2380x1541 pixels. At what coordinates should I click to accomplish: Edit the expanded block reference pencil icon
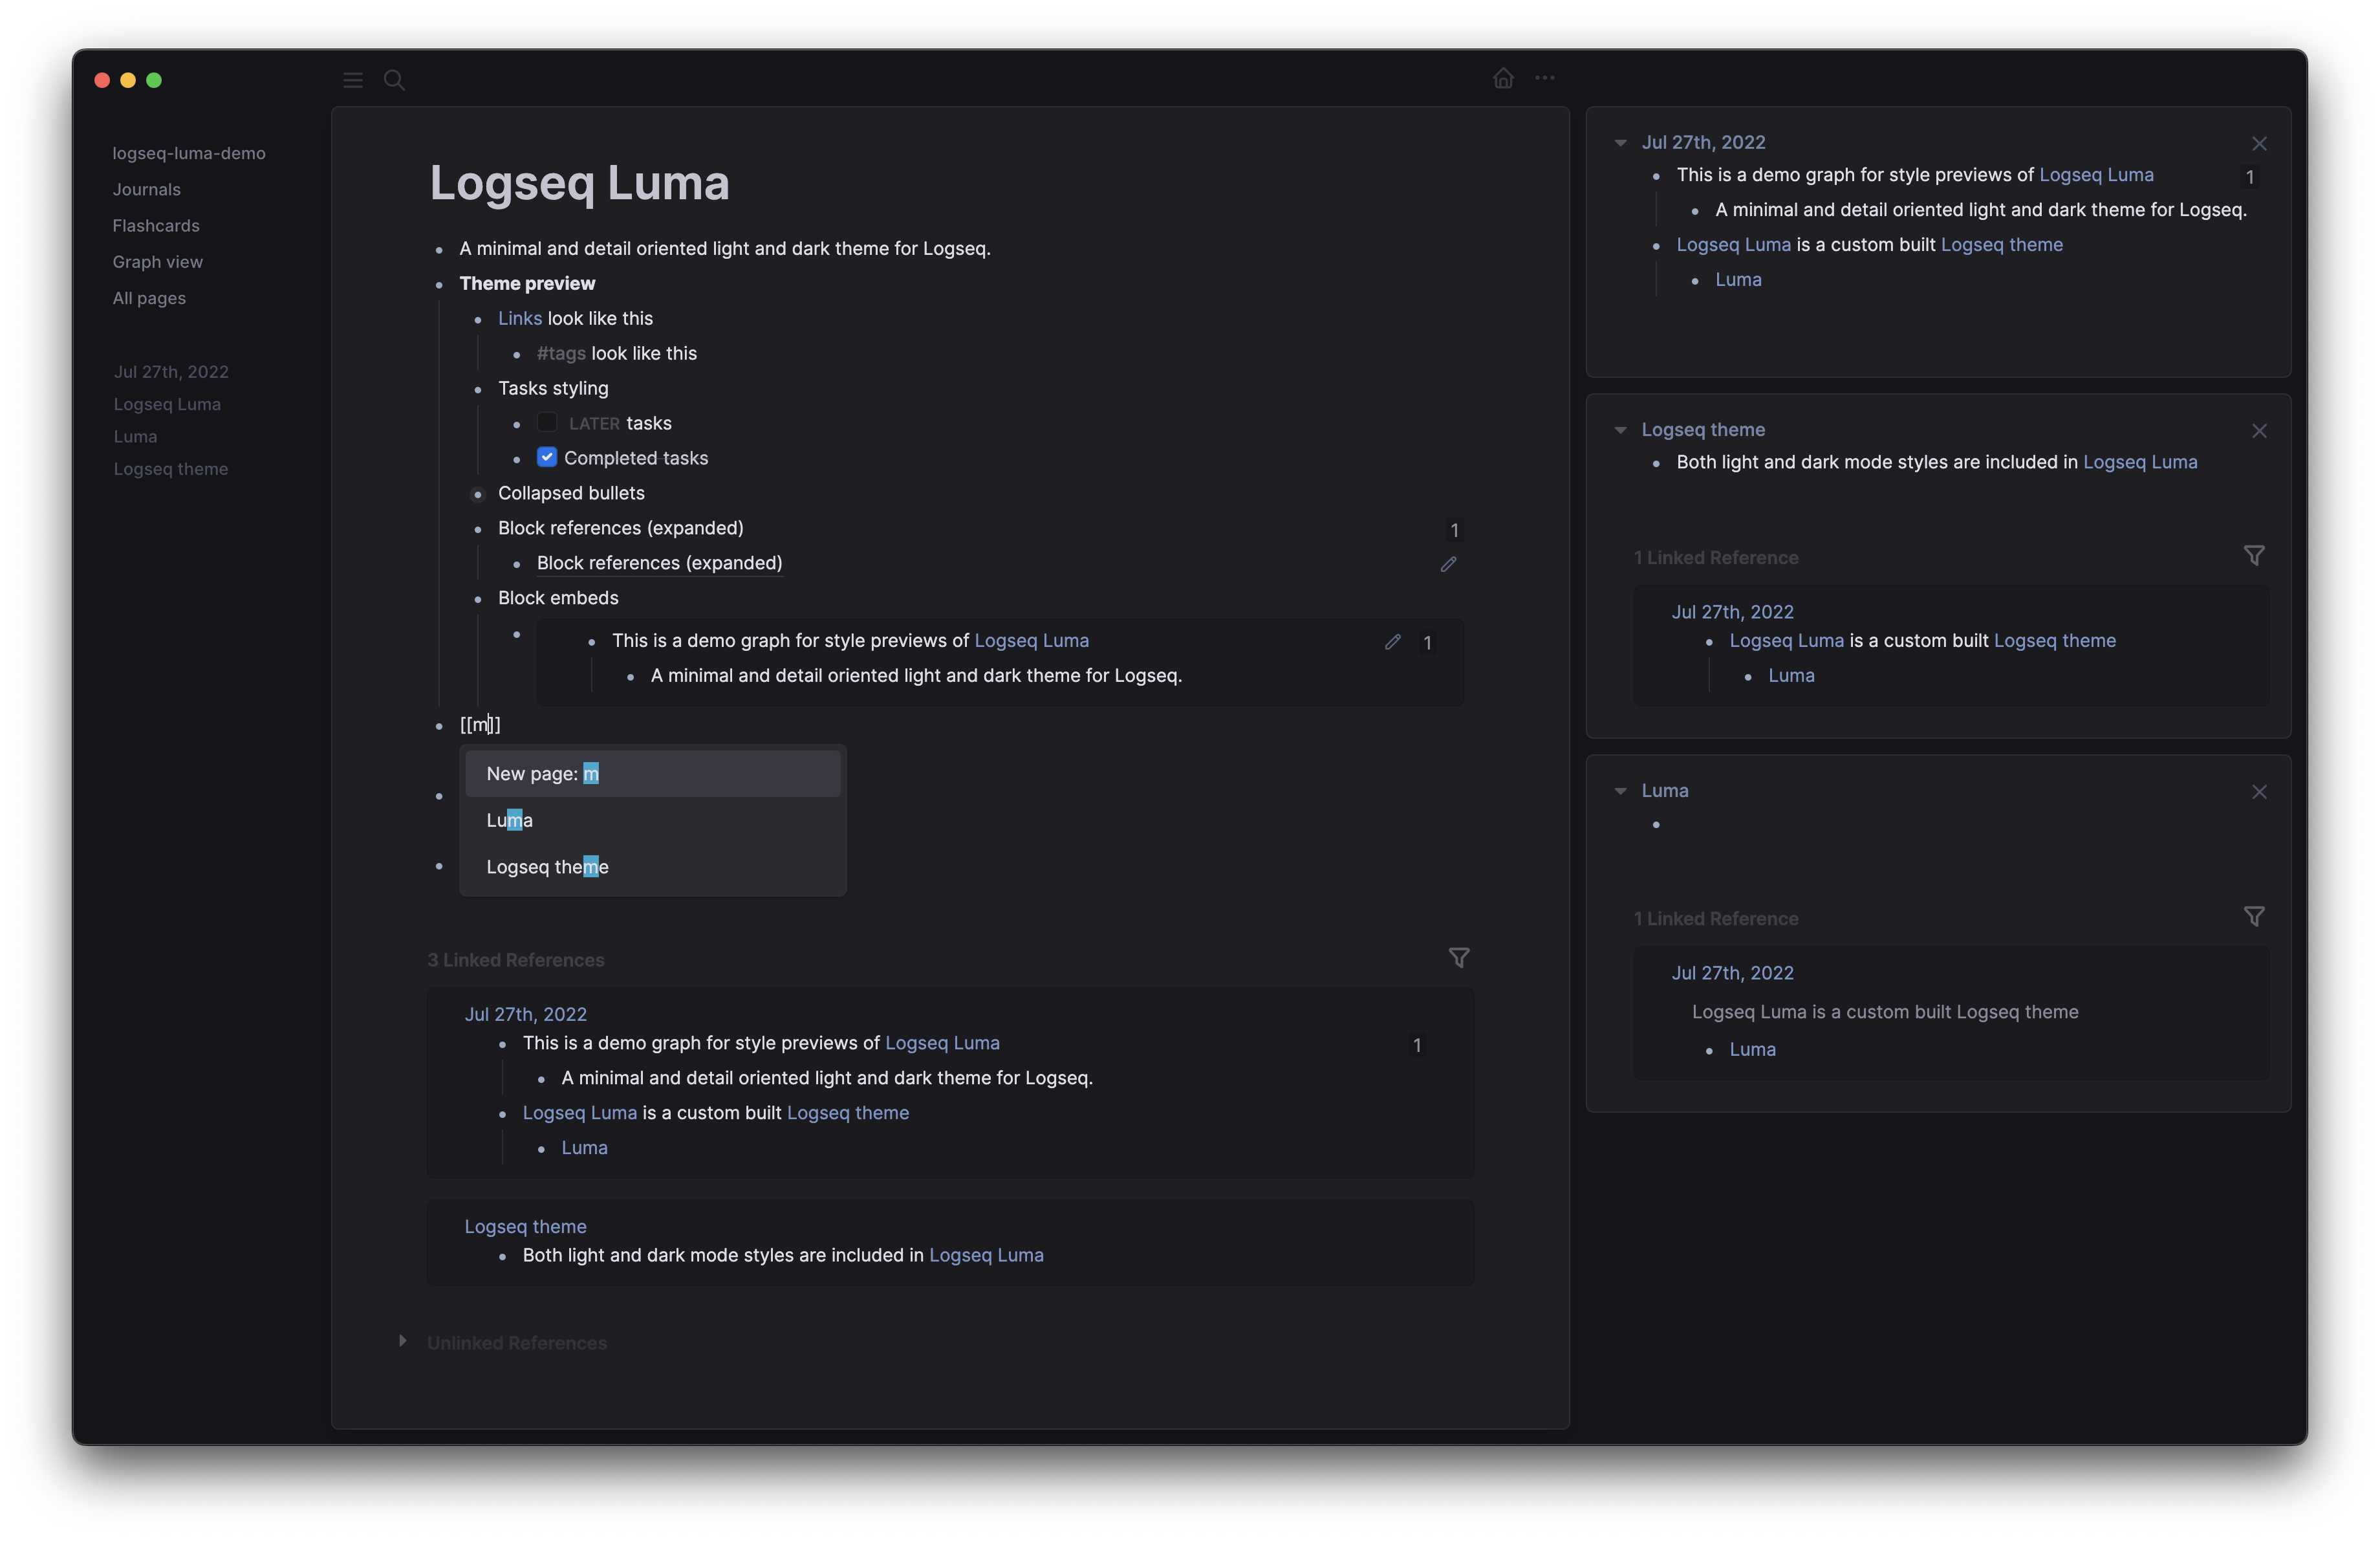point(1448,564)
